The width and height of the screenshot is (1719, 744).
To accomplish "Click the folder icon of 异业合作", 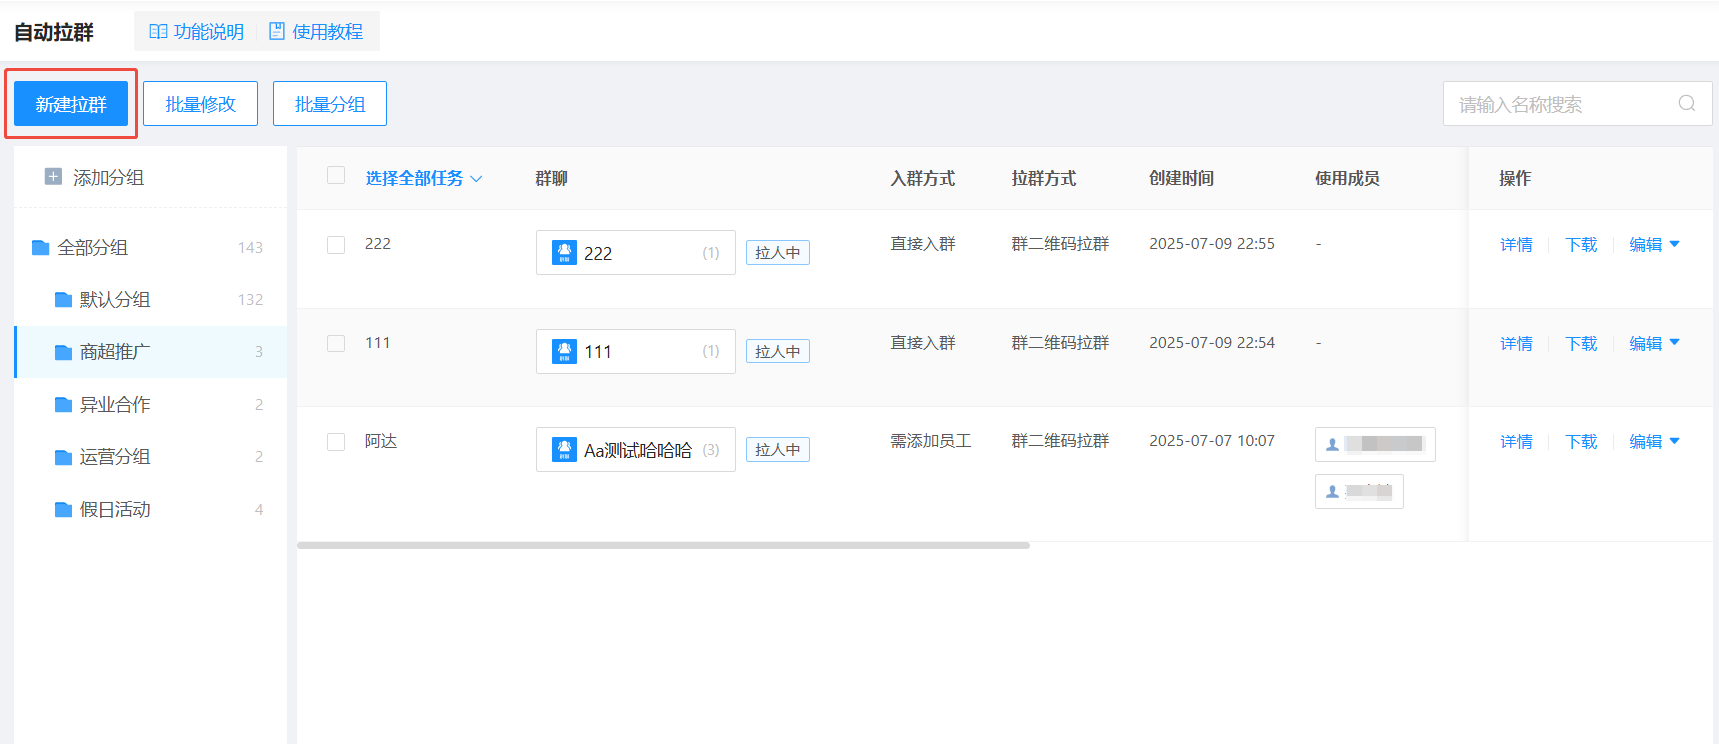I will 63,404.
